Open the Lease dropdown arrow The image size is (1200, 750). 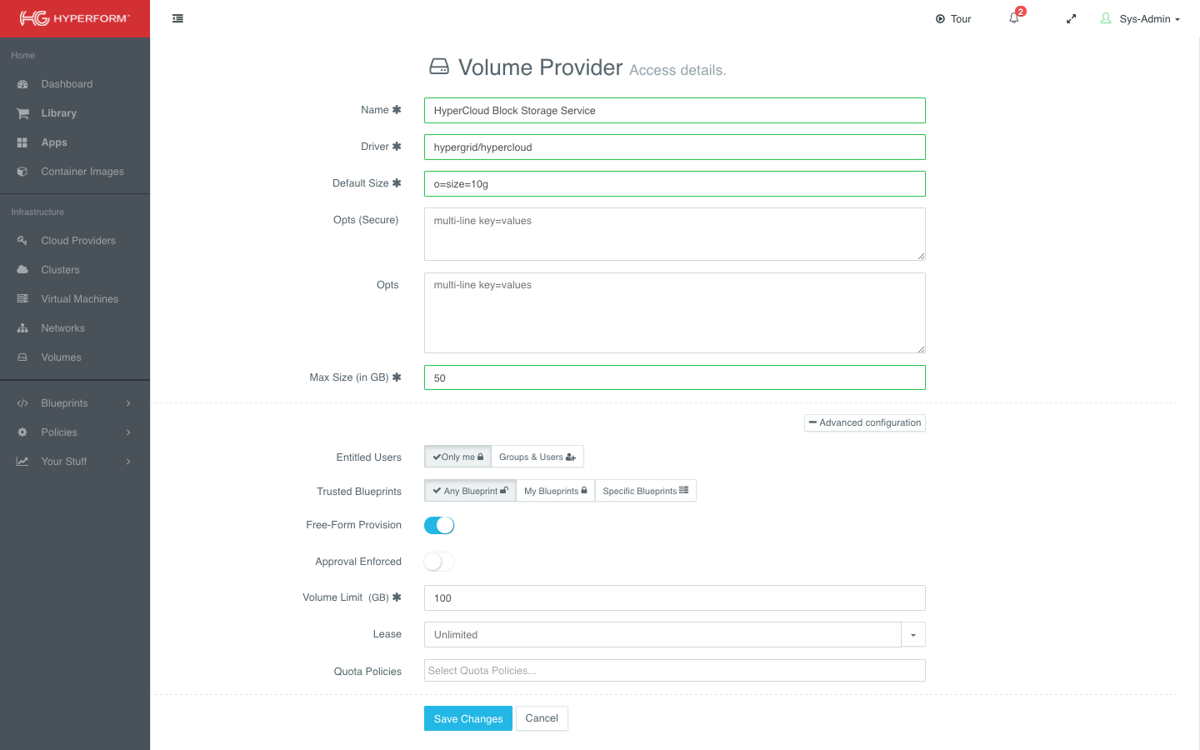tap(914, 635)
